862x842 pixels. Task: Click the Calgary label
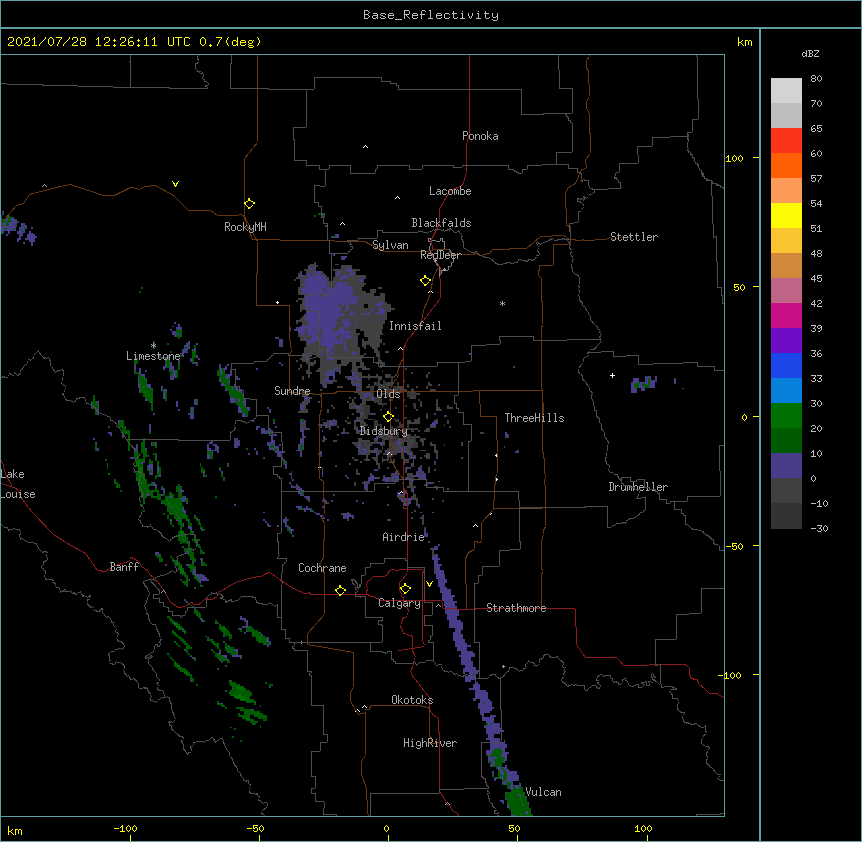tap(399, 603)
